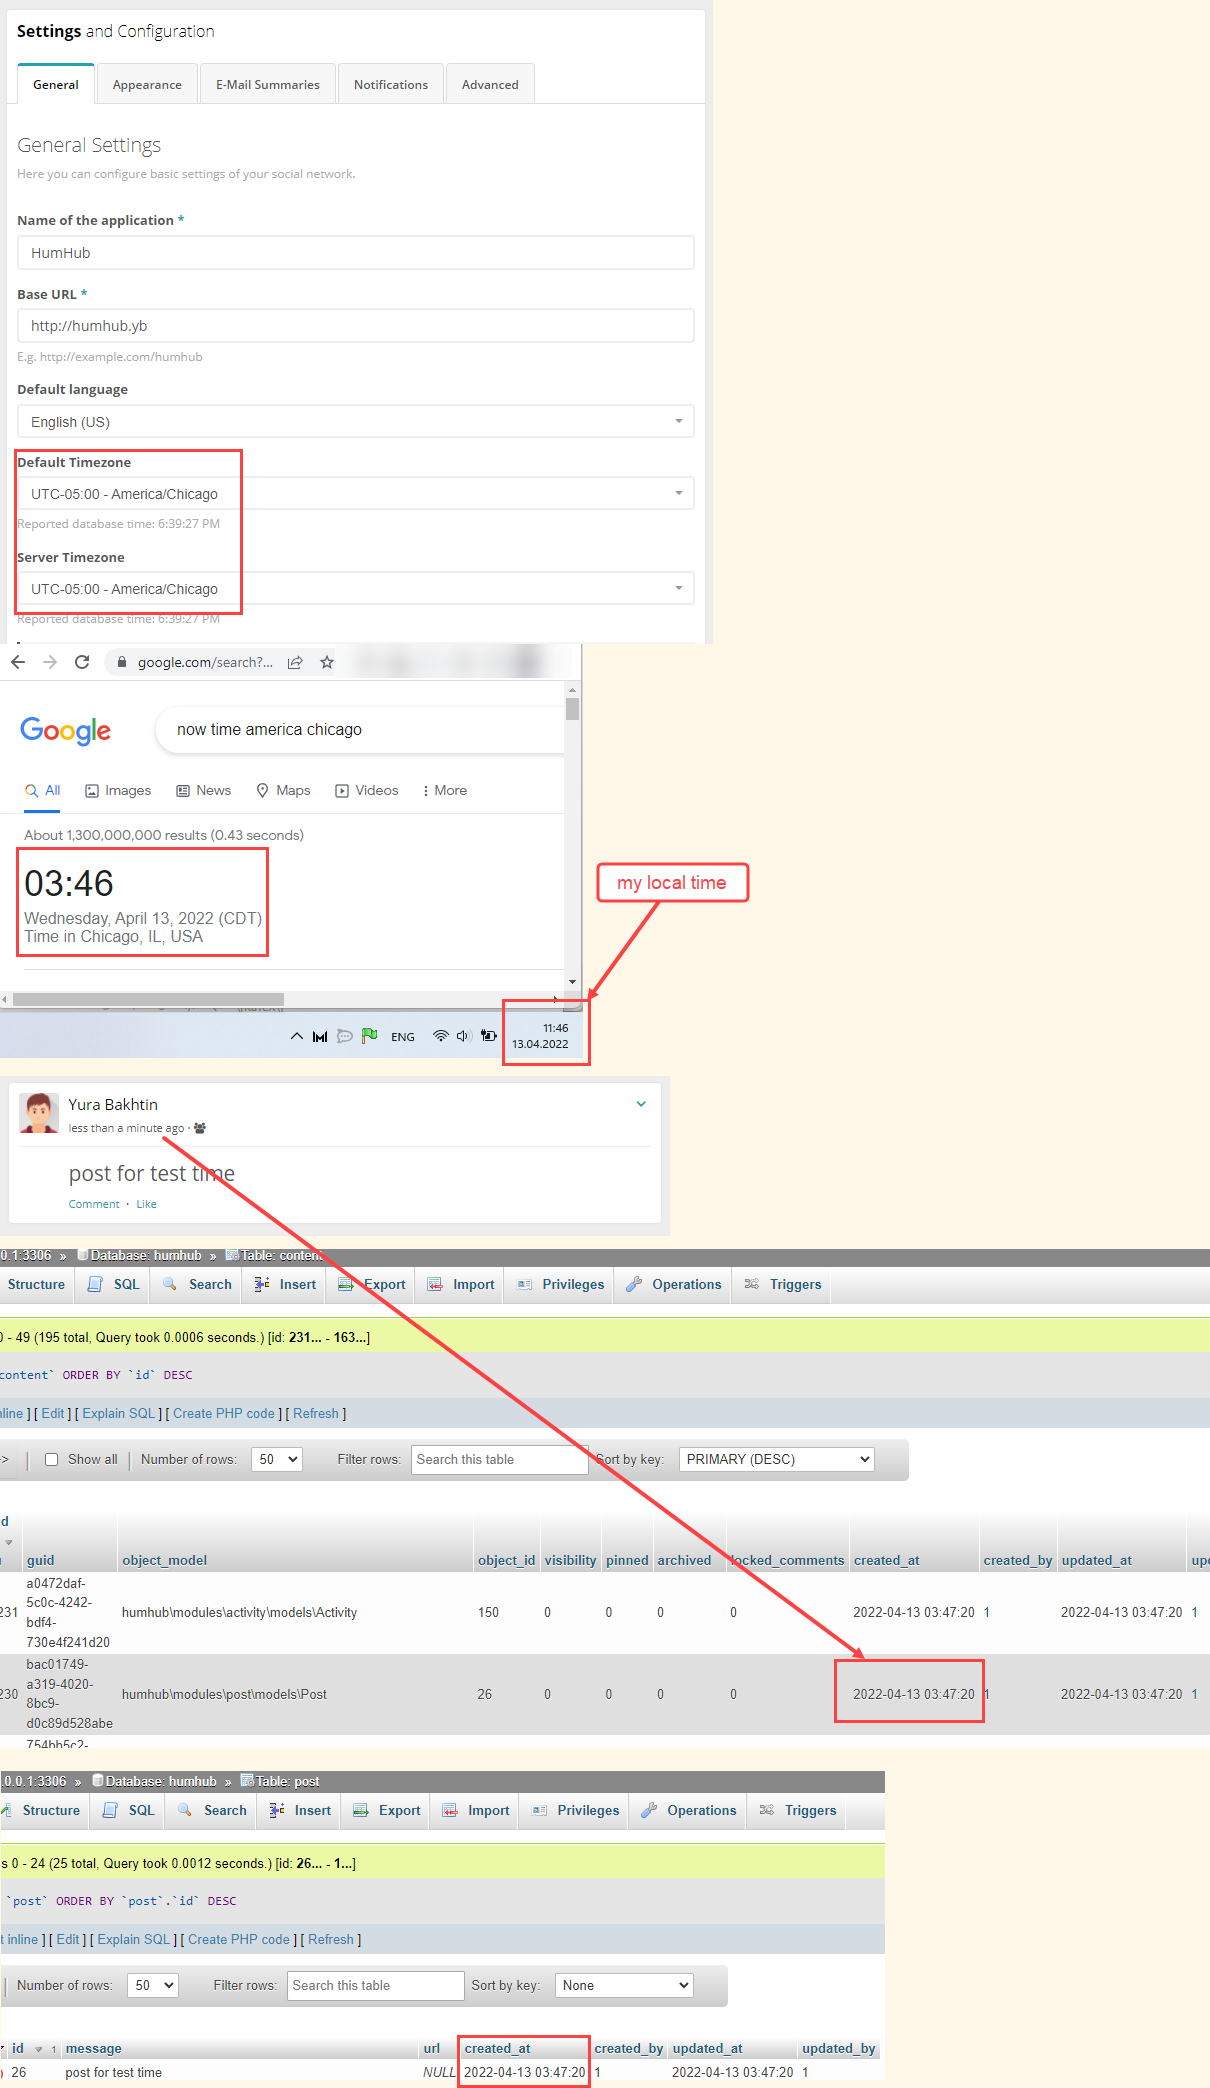Viewport: 1210px width, 2088px height.
Task: Open the Default language dropdown
Action: tap(355, 422)
